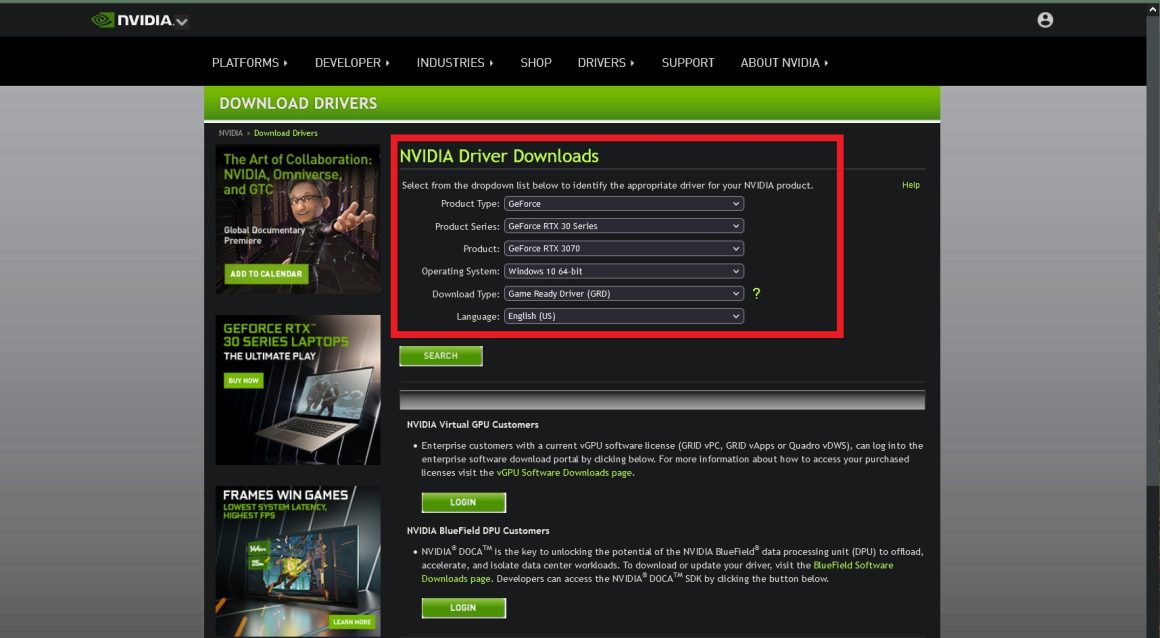Go to the SHOP page
Viewport: 1160px width, 638px height.
pos(536,63)
